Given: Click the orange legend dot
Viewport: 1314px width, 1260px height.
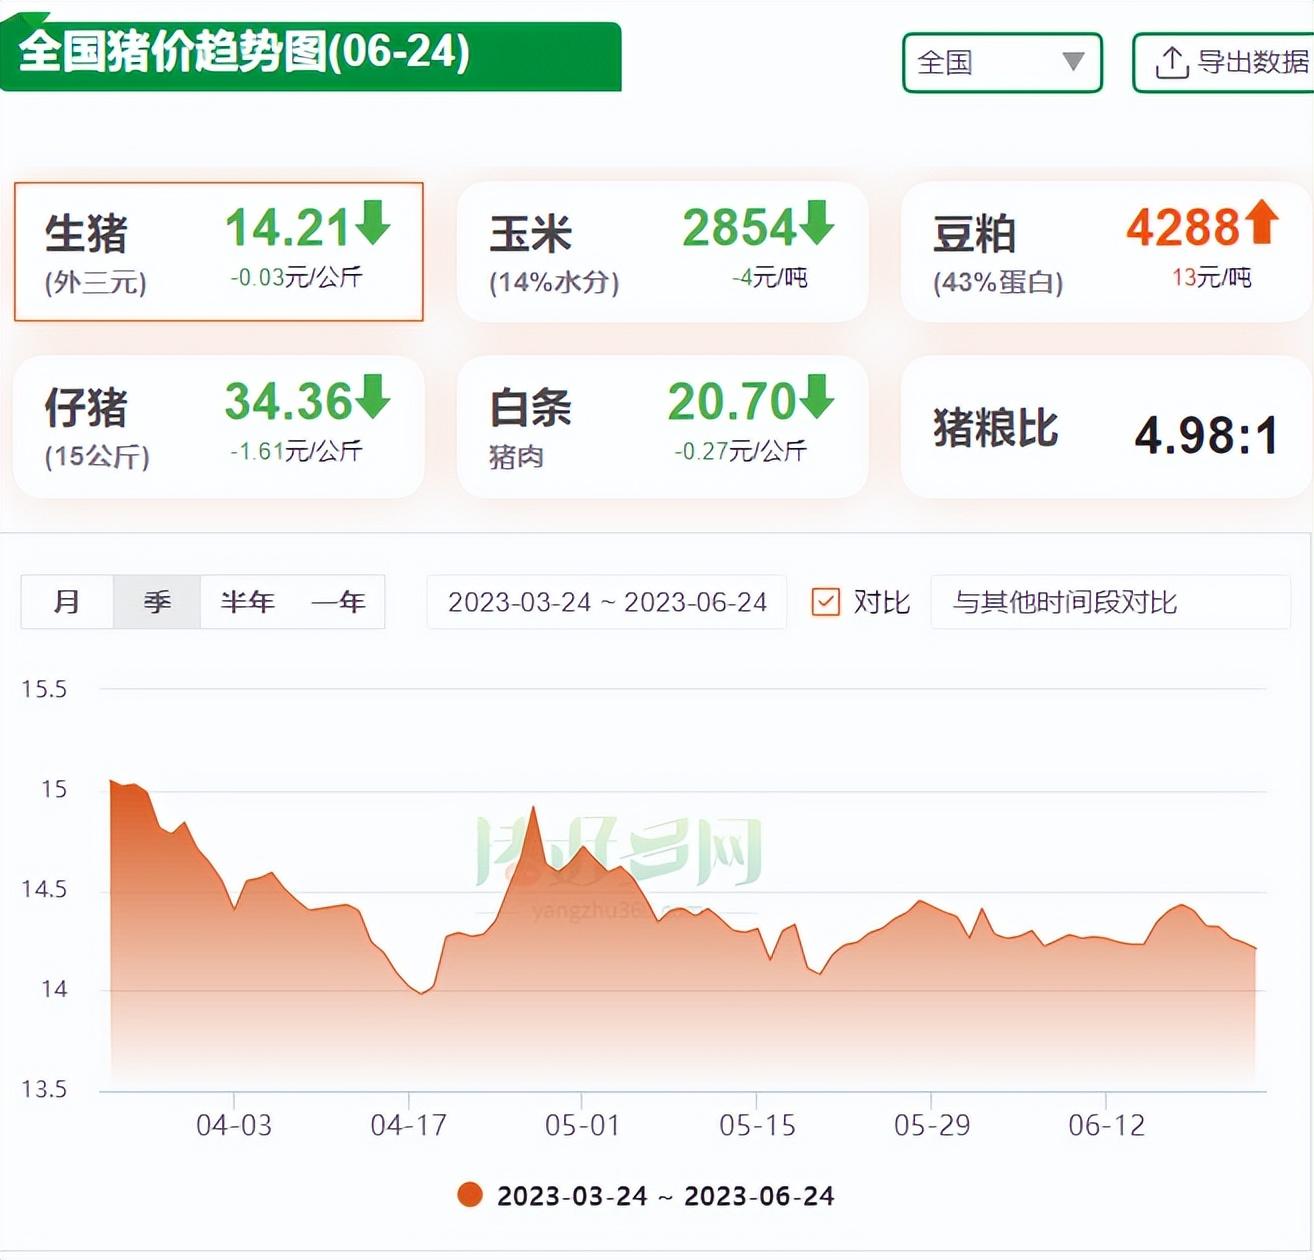Looking at the screenshot, I should pos(470,1195).
